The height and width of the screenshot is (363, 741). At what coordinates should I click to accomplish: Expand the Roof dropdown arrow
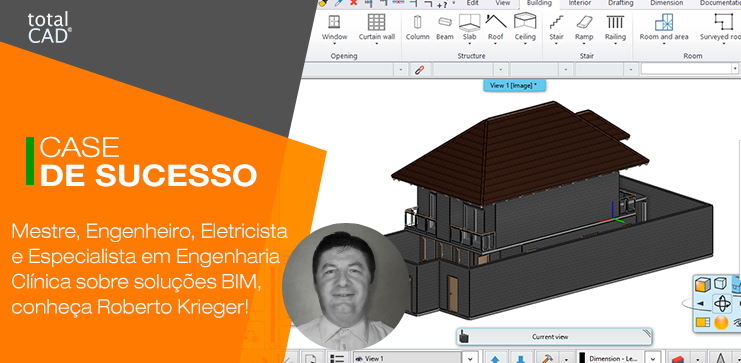click(x=495, y=44)
